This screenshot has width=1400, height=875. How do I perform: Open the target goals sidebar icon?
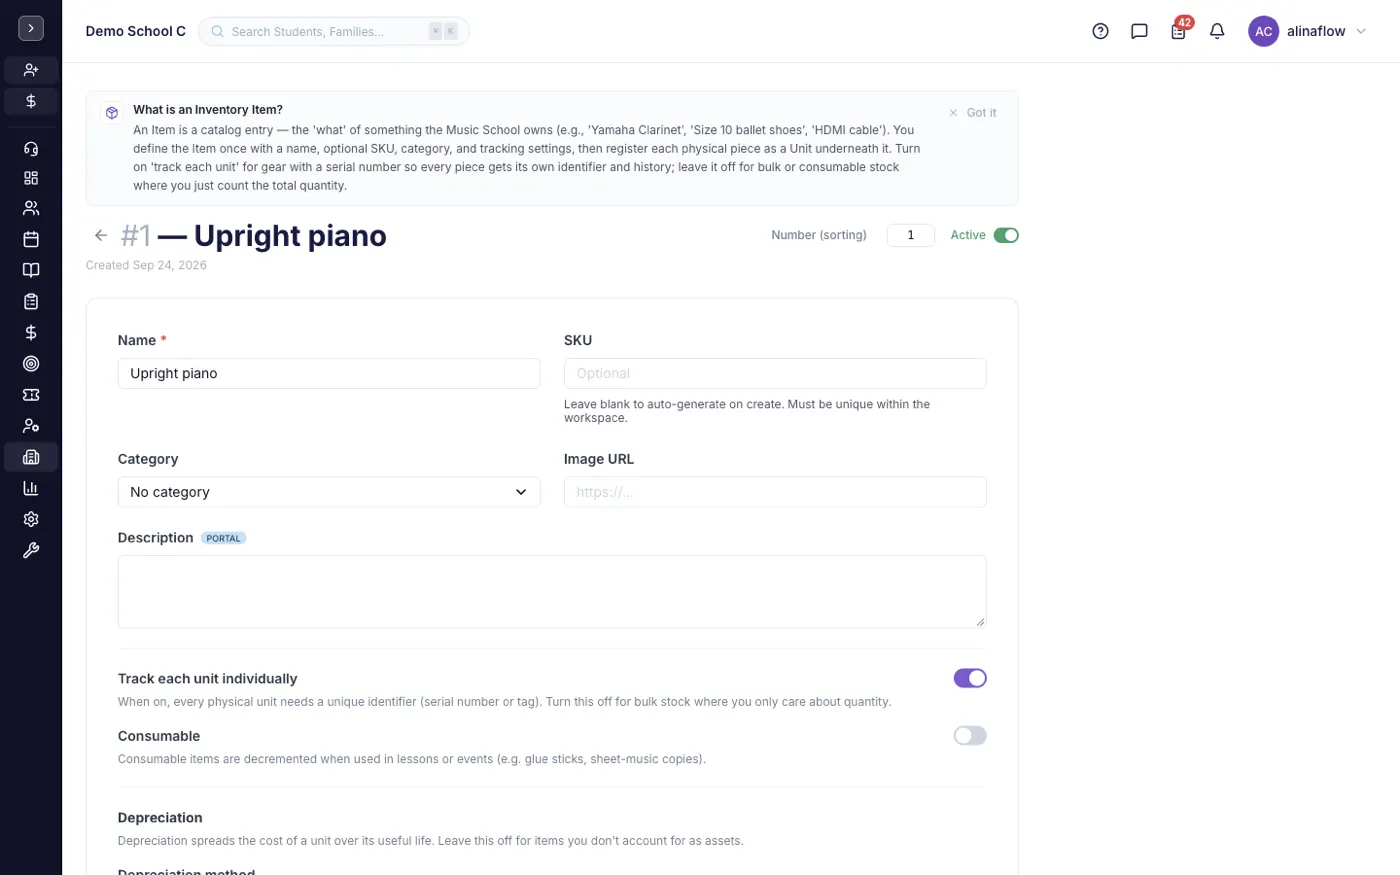31,364
